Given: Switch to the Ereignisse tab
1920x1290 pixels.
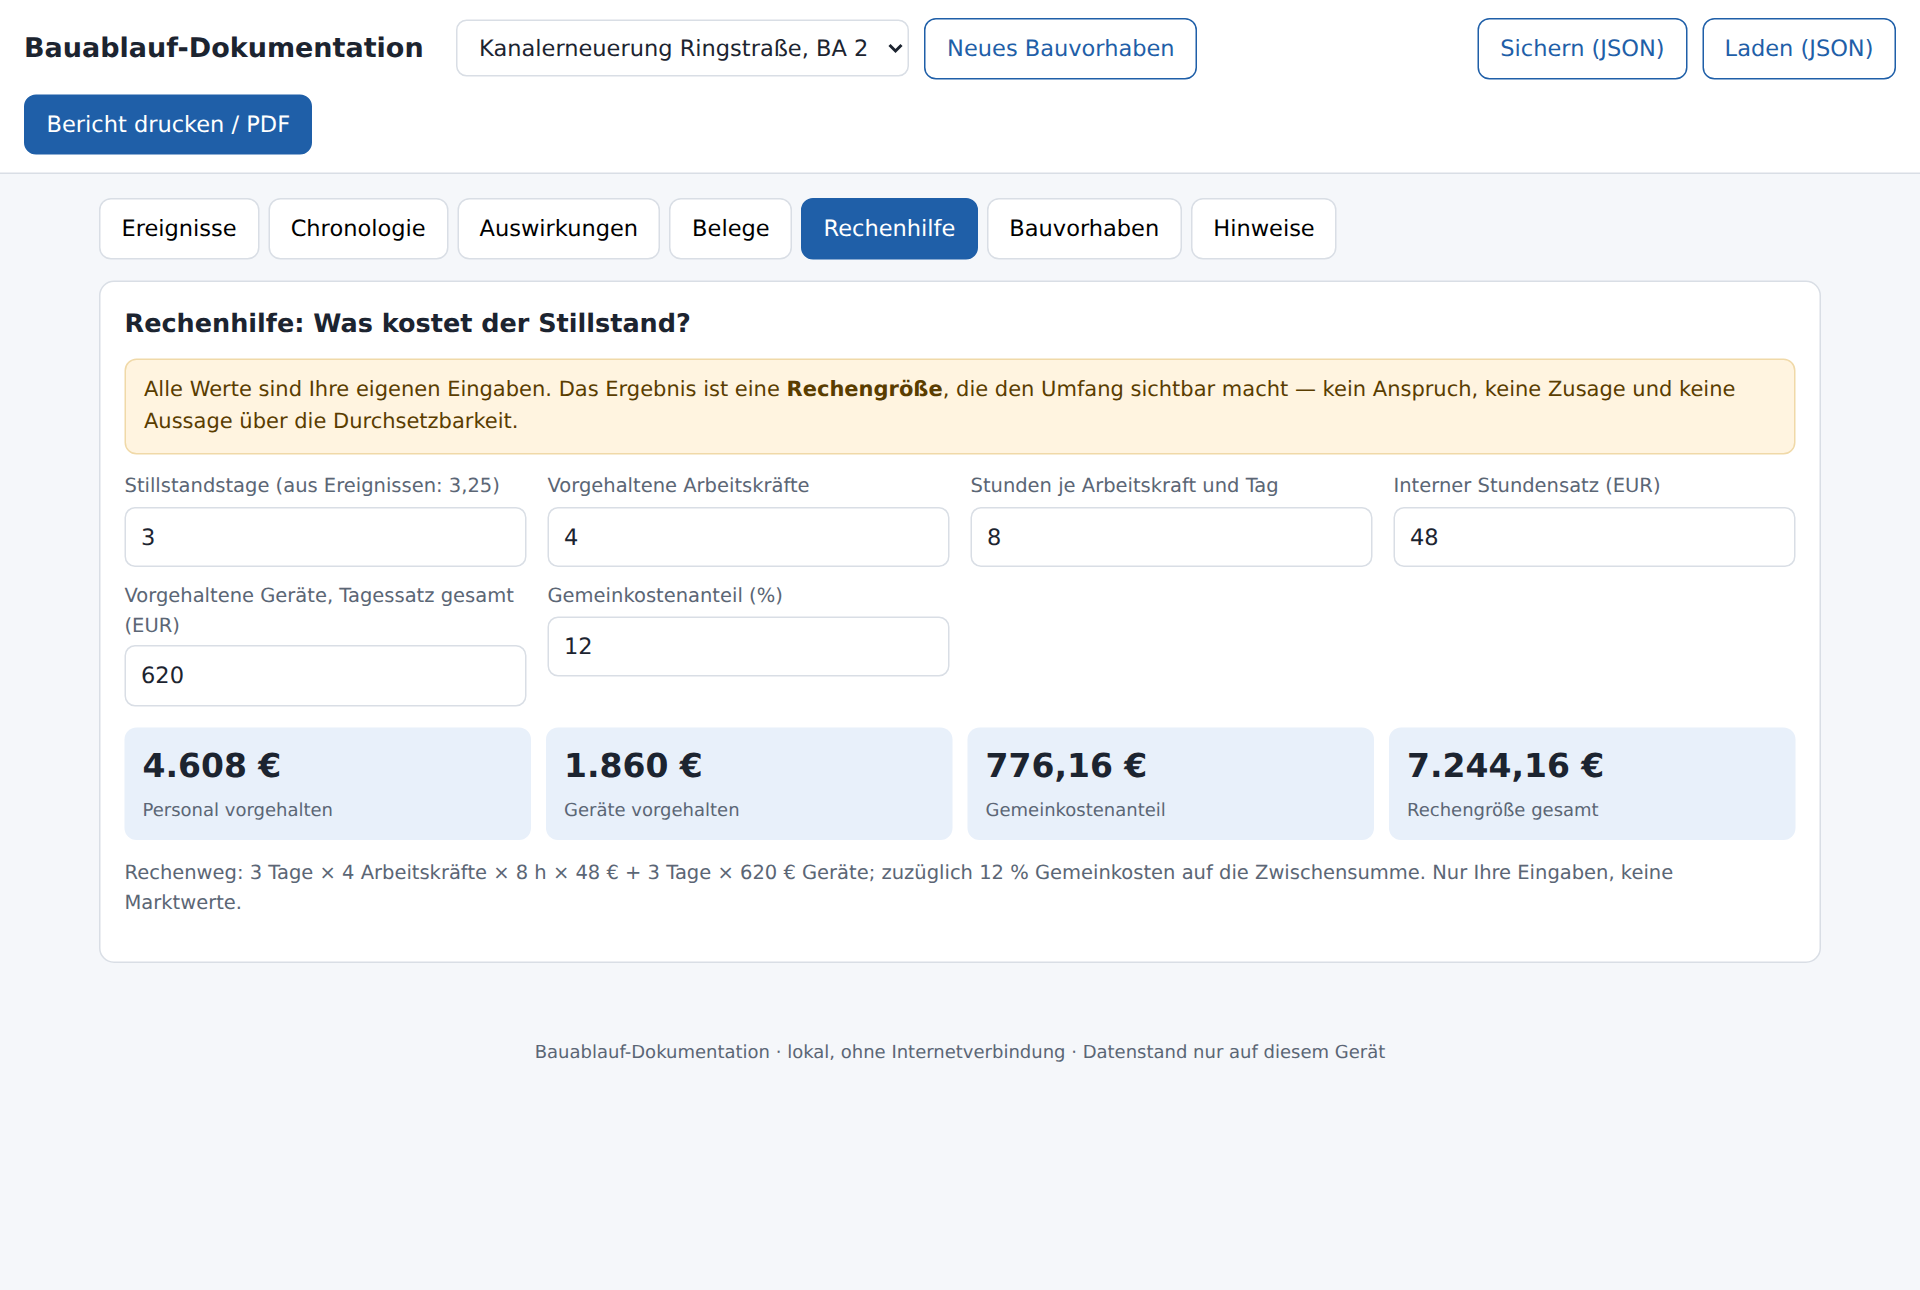Looking at the screenshot, I should (x=179, y=228).
